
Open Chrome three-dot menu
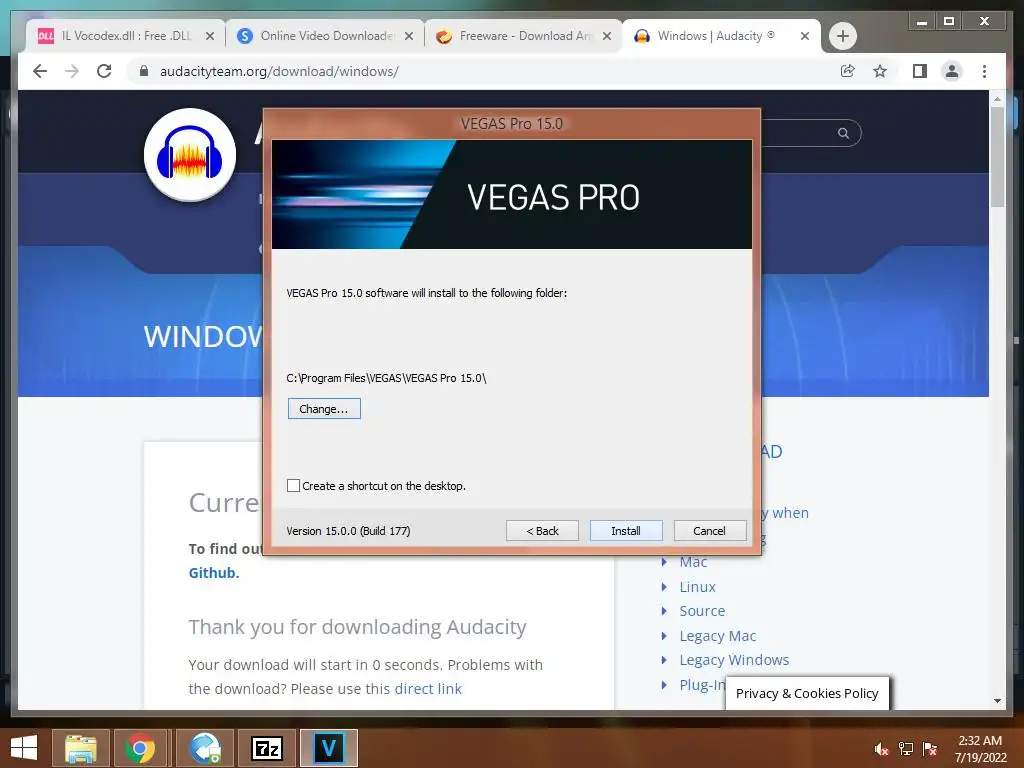(x=985, y=71)
